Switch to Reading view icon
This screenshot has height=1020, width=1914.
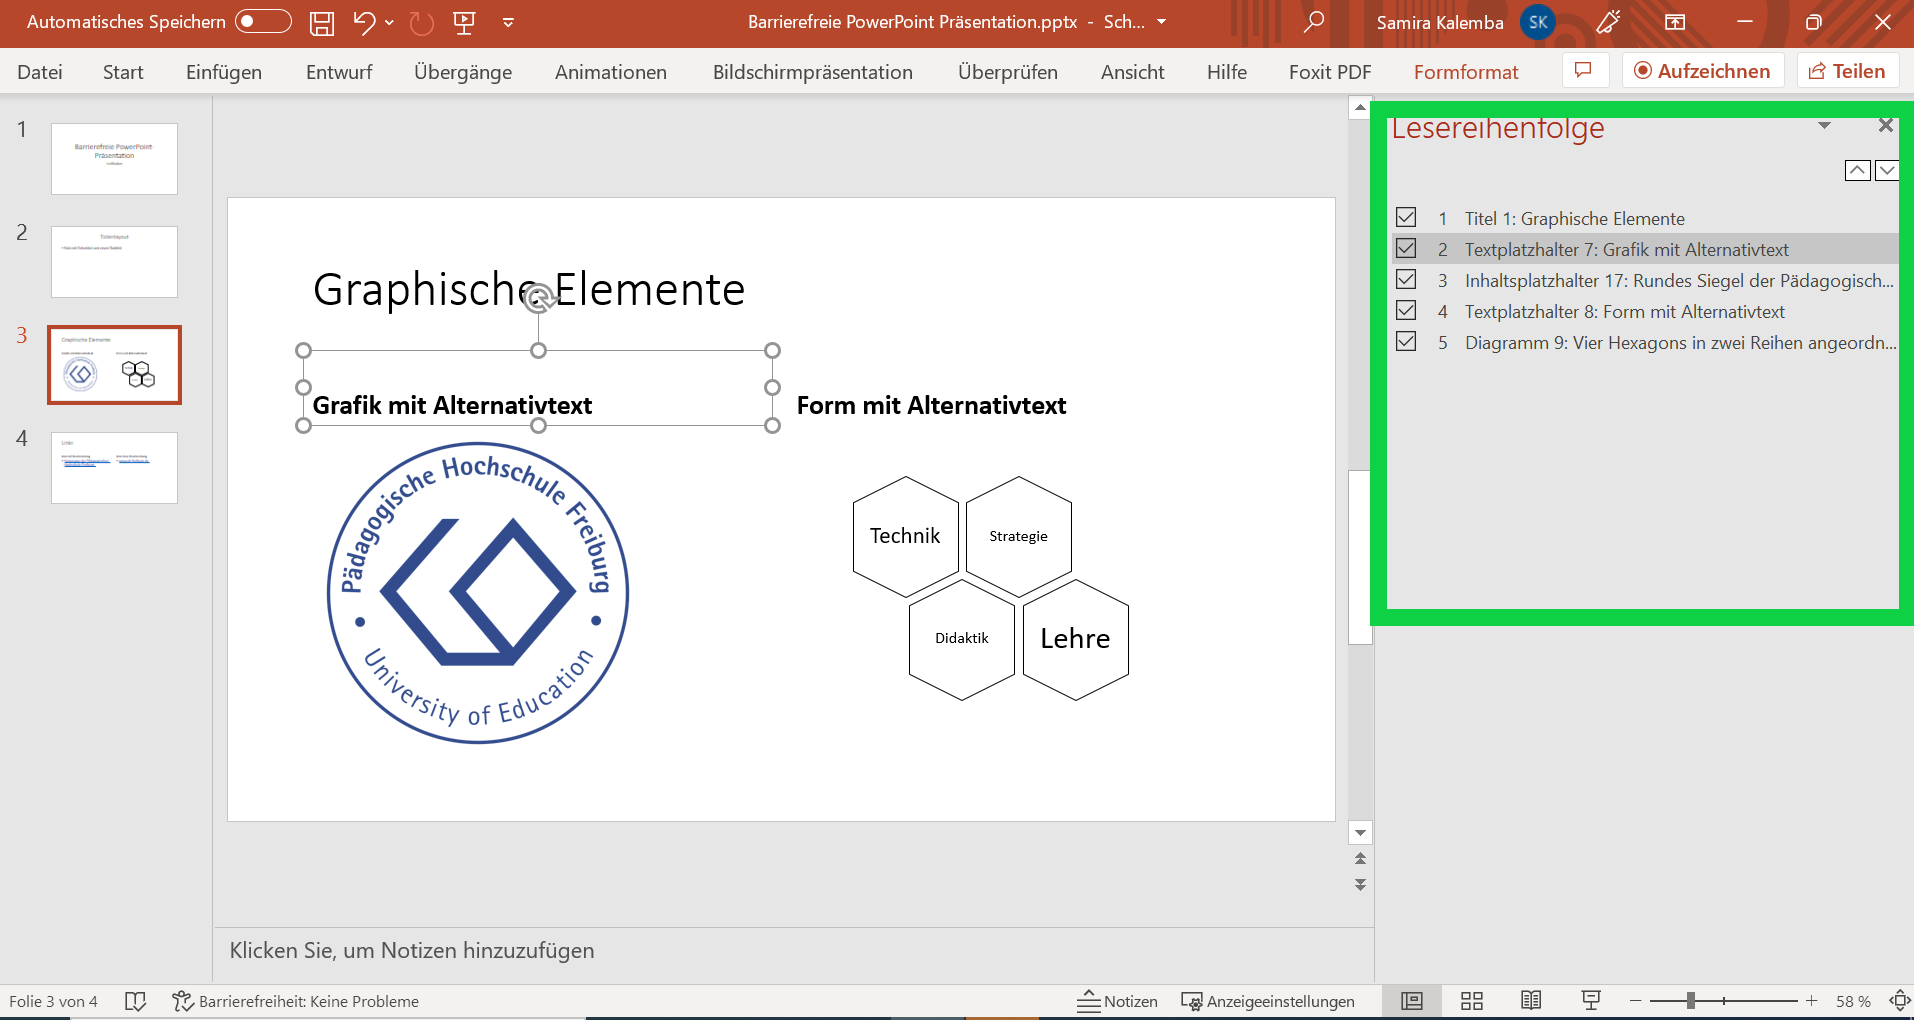tap(1531, 1001)
